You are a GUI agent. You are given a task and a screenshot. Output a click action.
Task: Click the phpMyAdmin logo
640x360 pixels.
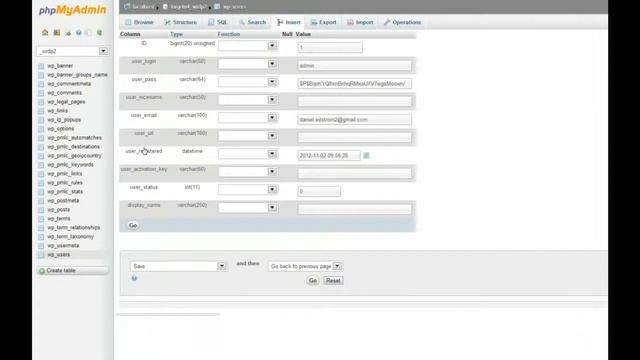[x=73, y=10]
